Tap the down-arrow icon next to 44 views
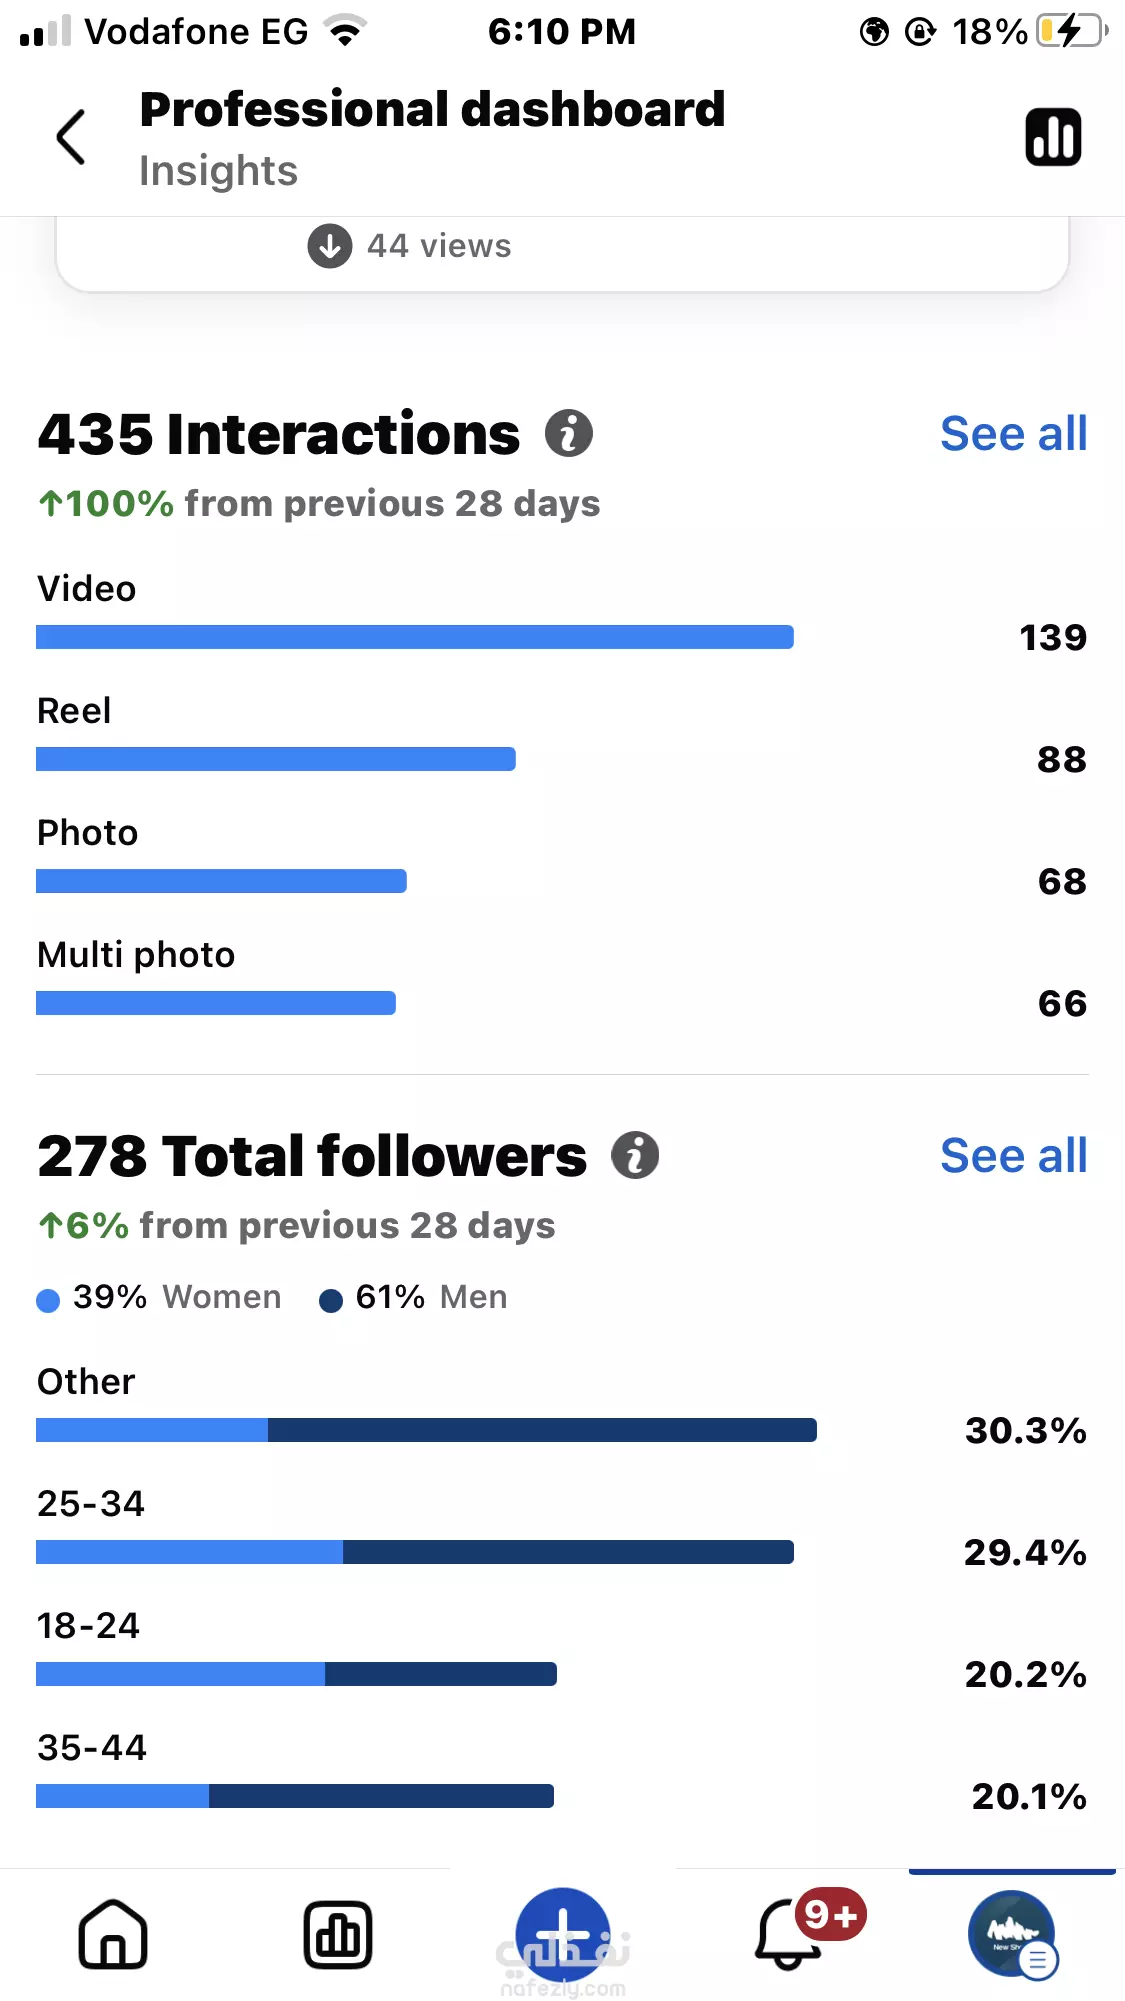This screenshot has width=1125, height=2001. (330, 246)
